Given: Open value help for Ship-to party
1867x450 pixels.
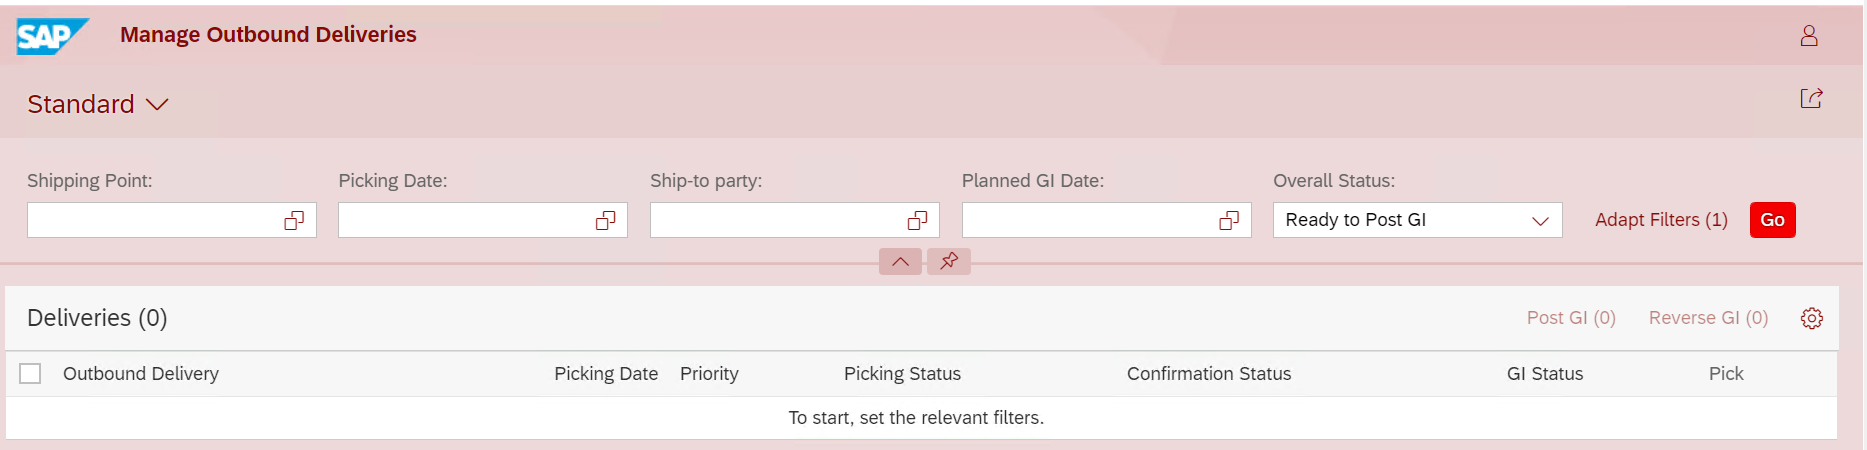Looking at the screenshot, I should tap(917, 220).
